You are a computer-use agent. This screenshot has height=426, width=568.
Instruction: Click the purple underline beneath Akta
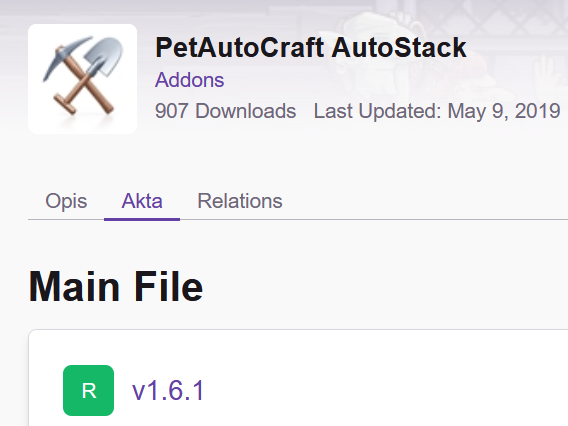[x=142, y=219]
